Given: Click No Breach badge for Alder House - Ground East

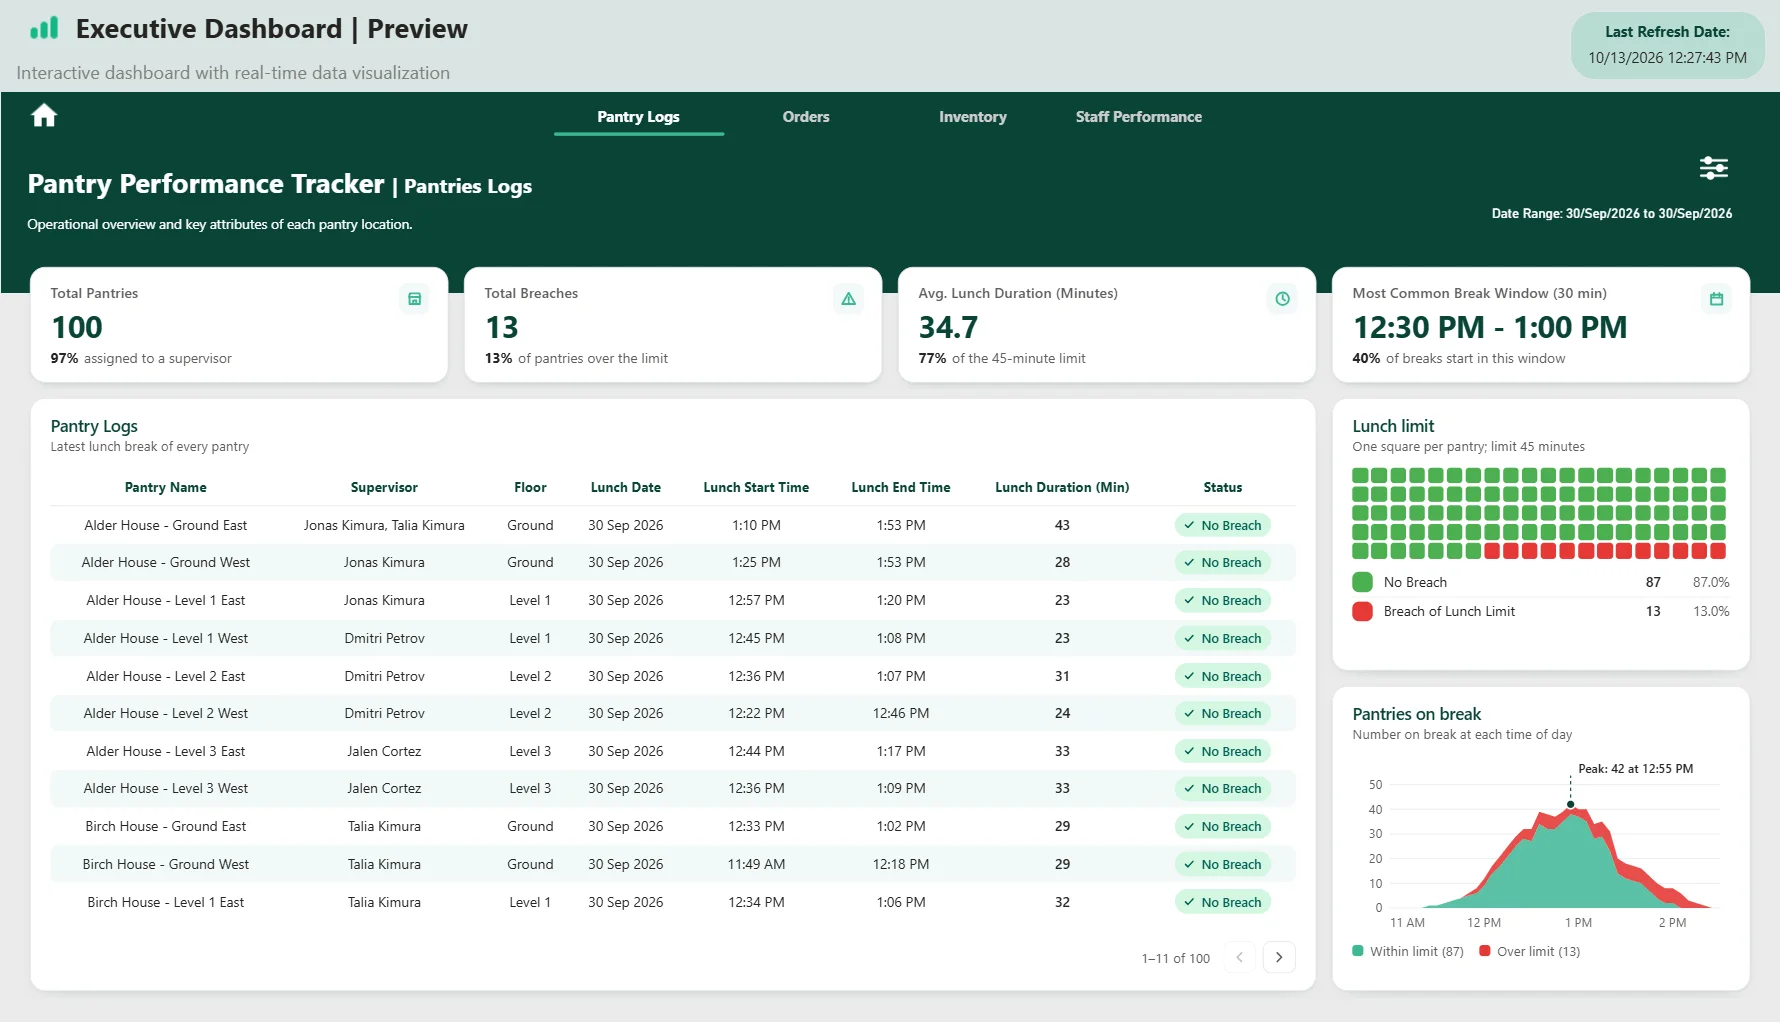Looking at the screenshot, I should coord(1222,525).
